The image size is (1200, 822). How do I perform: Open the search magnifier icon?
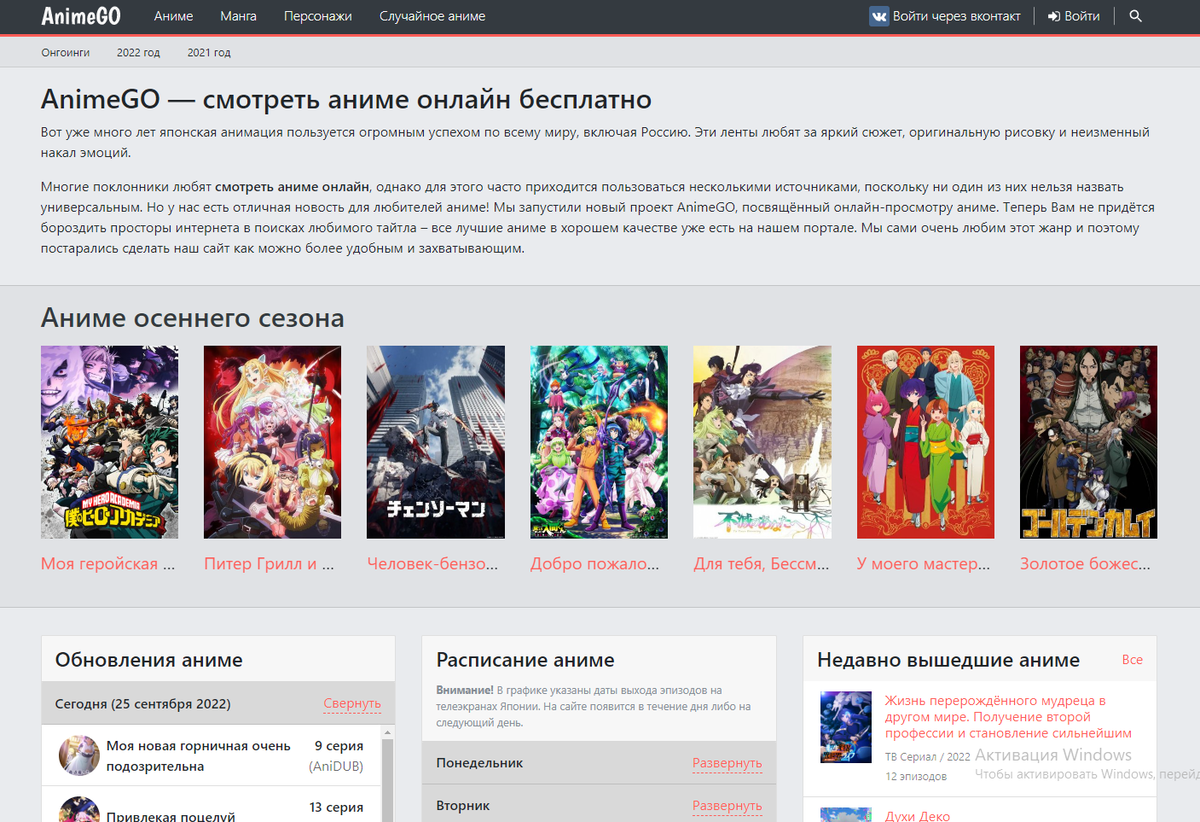(1135, 16)
